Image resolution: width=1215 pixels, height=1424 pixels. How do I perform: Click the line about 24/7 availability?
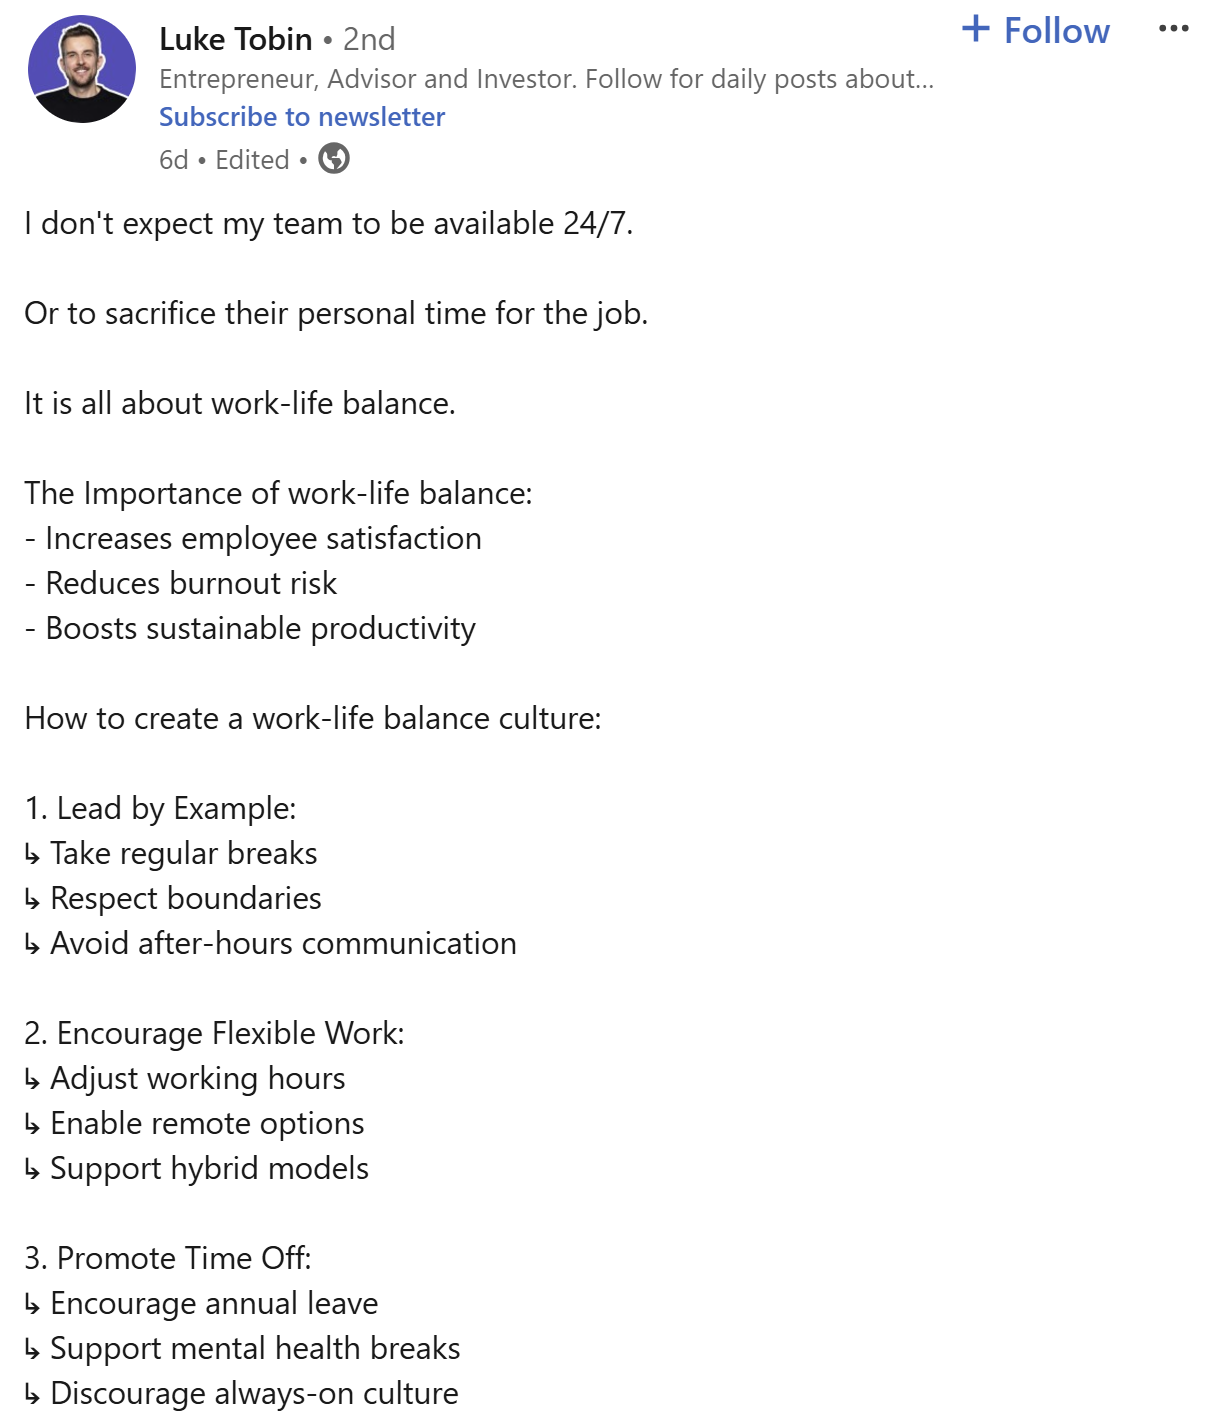click(x=329, y=223)
